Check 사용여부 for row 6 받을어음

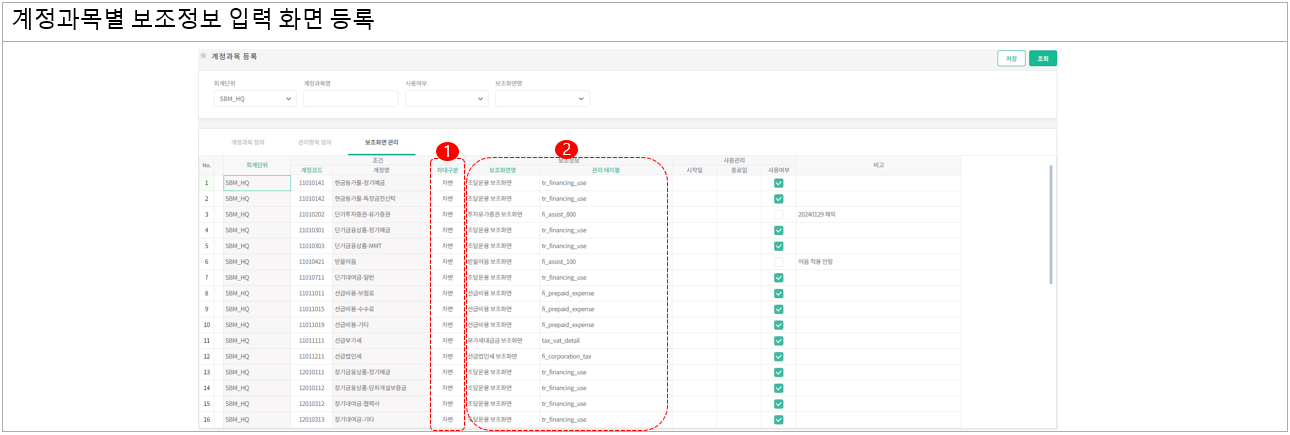coord(778,262)
